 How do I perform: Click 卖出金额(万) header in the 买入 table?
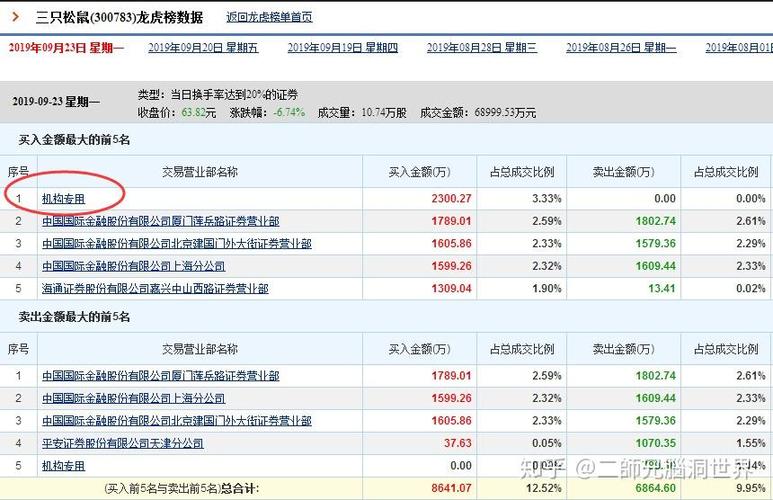click(x=624, y=172)
